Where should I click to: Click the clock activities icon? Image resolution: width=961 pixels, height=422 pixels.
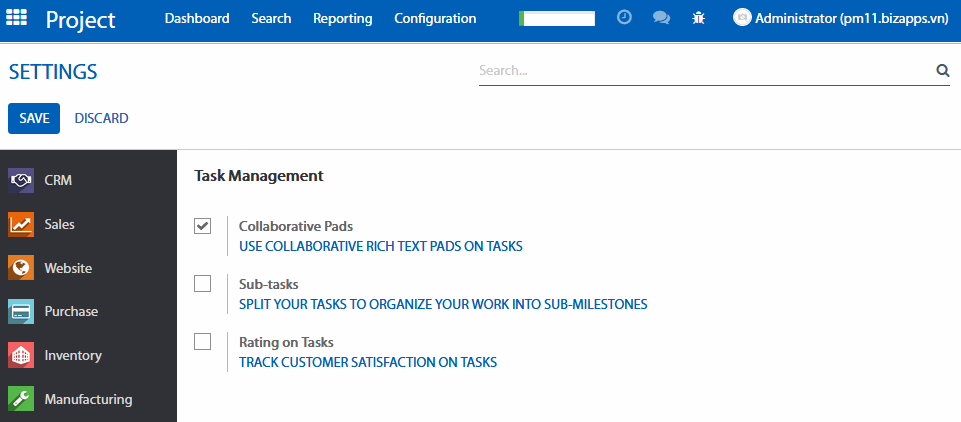tap(624, 18)
